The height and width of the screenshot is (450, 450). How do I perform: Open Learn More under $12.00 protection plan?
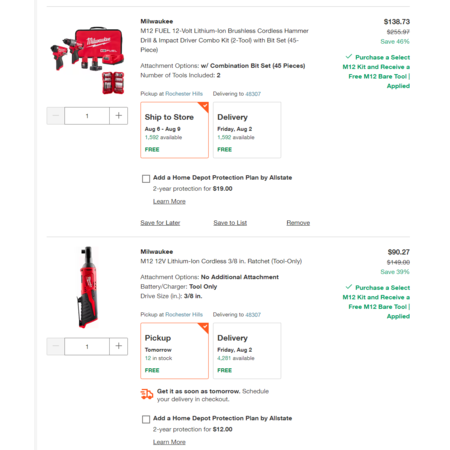169,442
